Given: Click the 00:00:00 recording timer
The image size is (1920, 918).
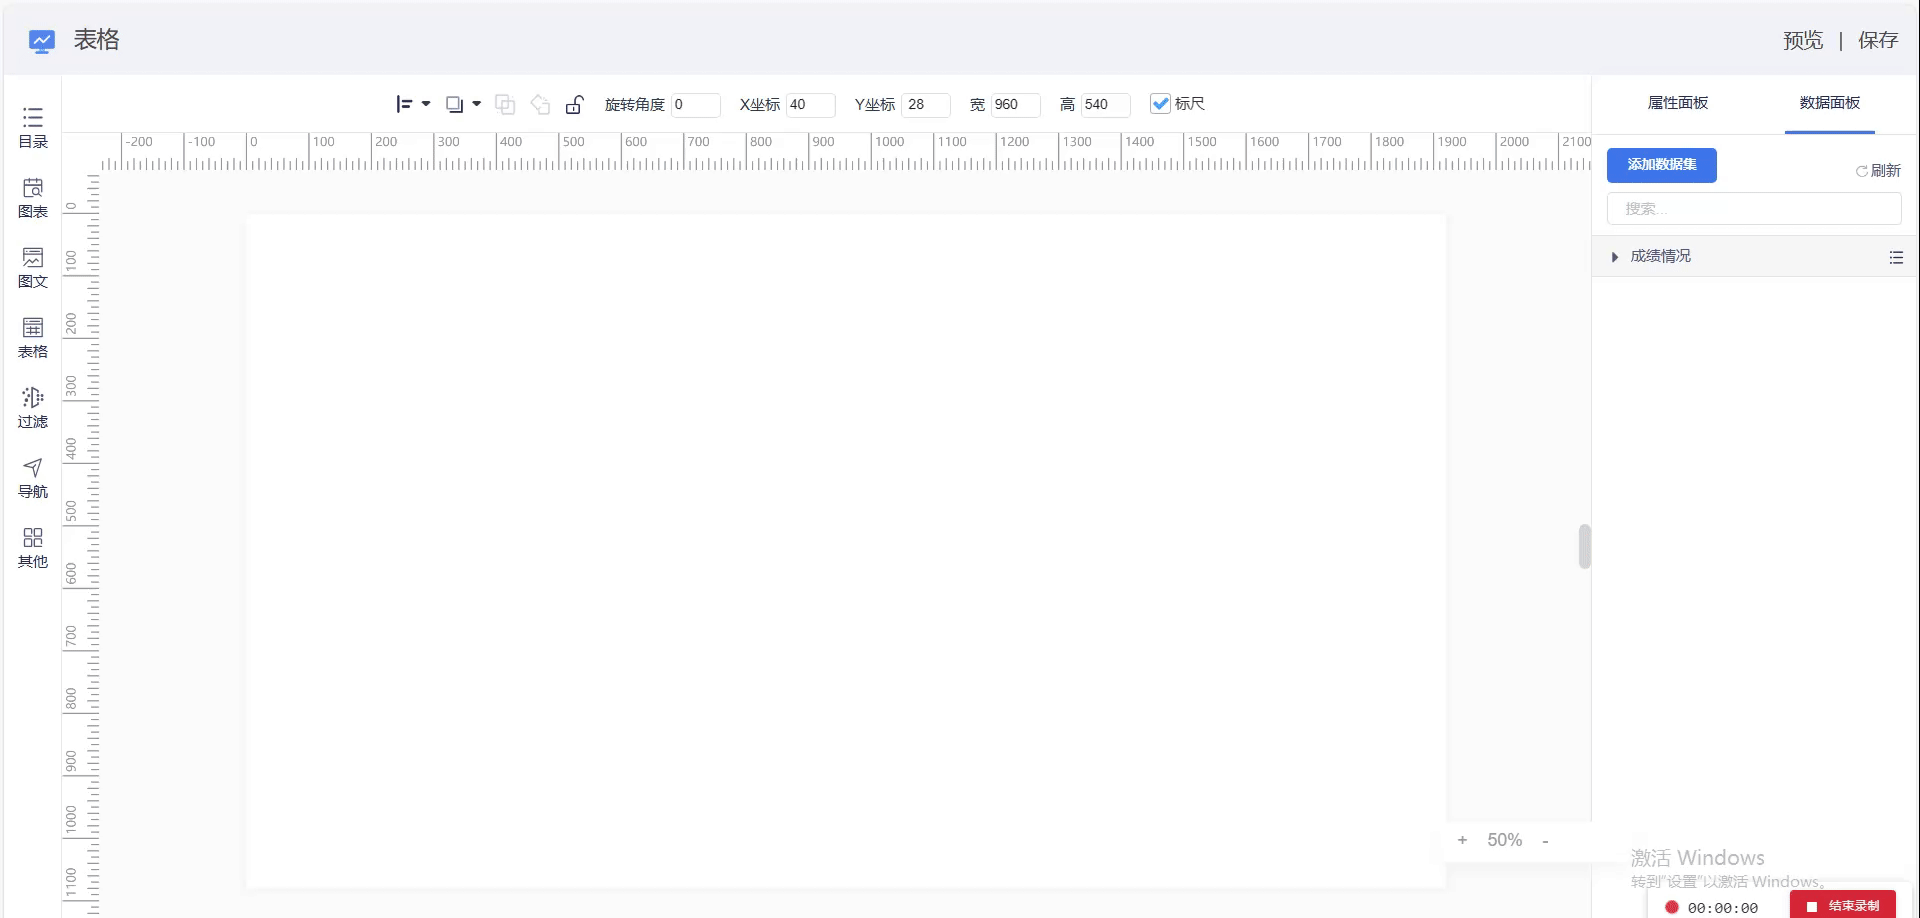Looking at the screenshot, I should 1722,908.
